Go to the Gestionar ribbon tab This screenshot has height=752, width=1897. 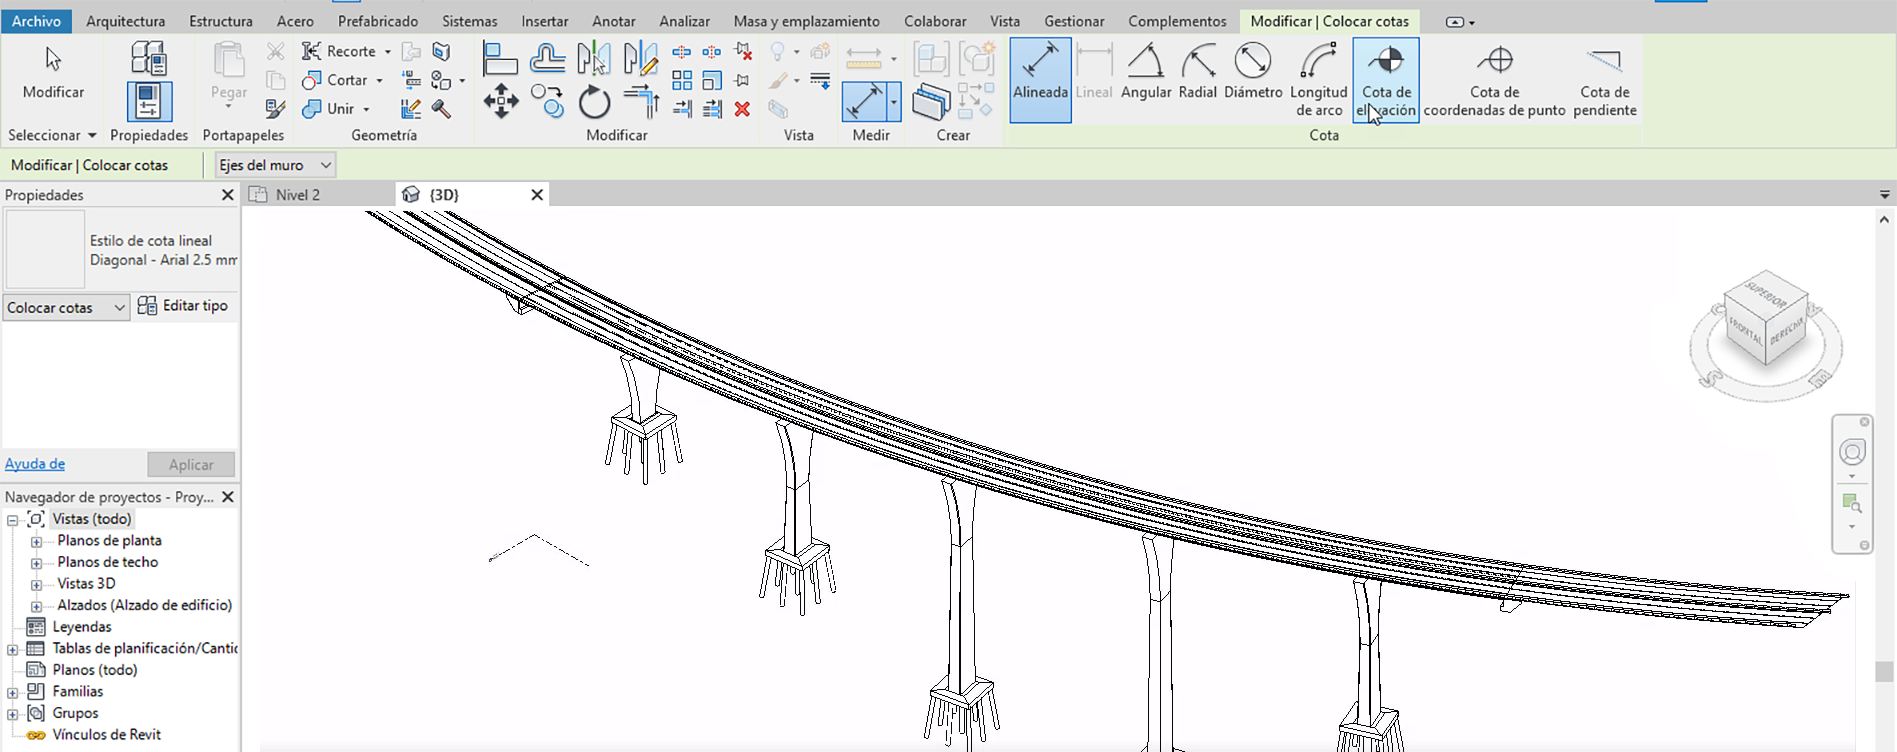1074,21
